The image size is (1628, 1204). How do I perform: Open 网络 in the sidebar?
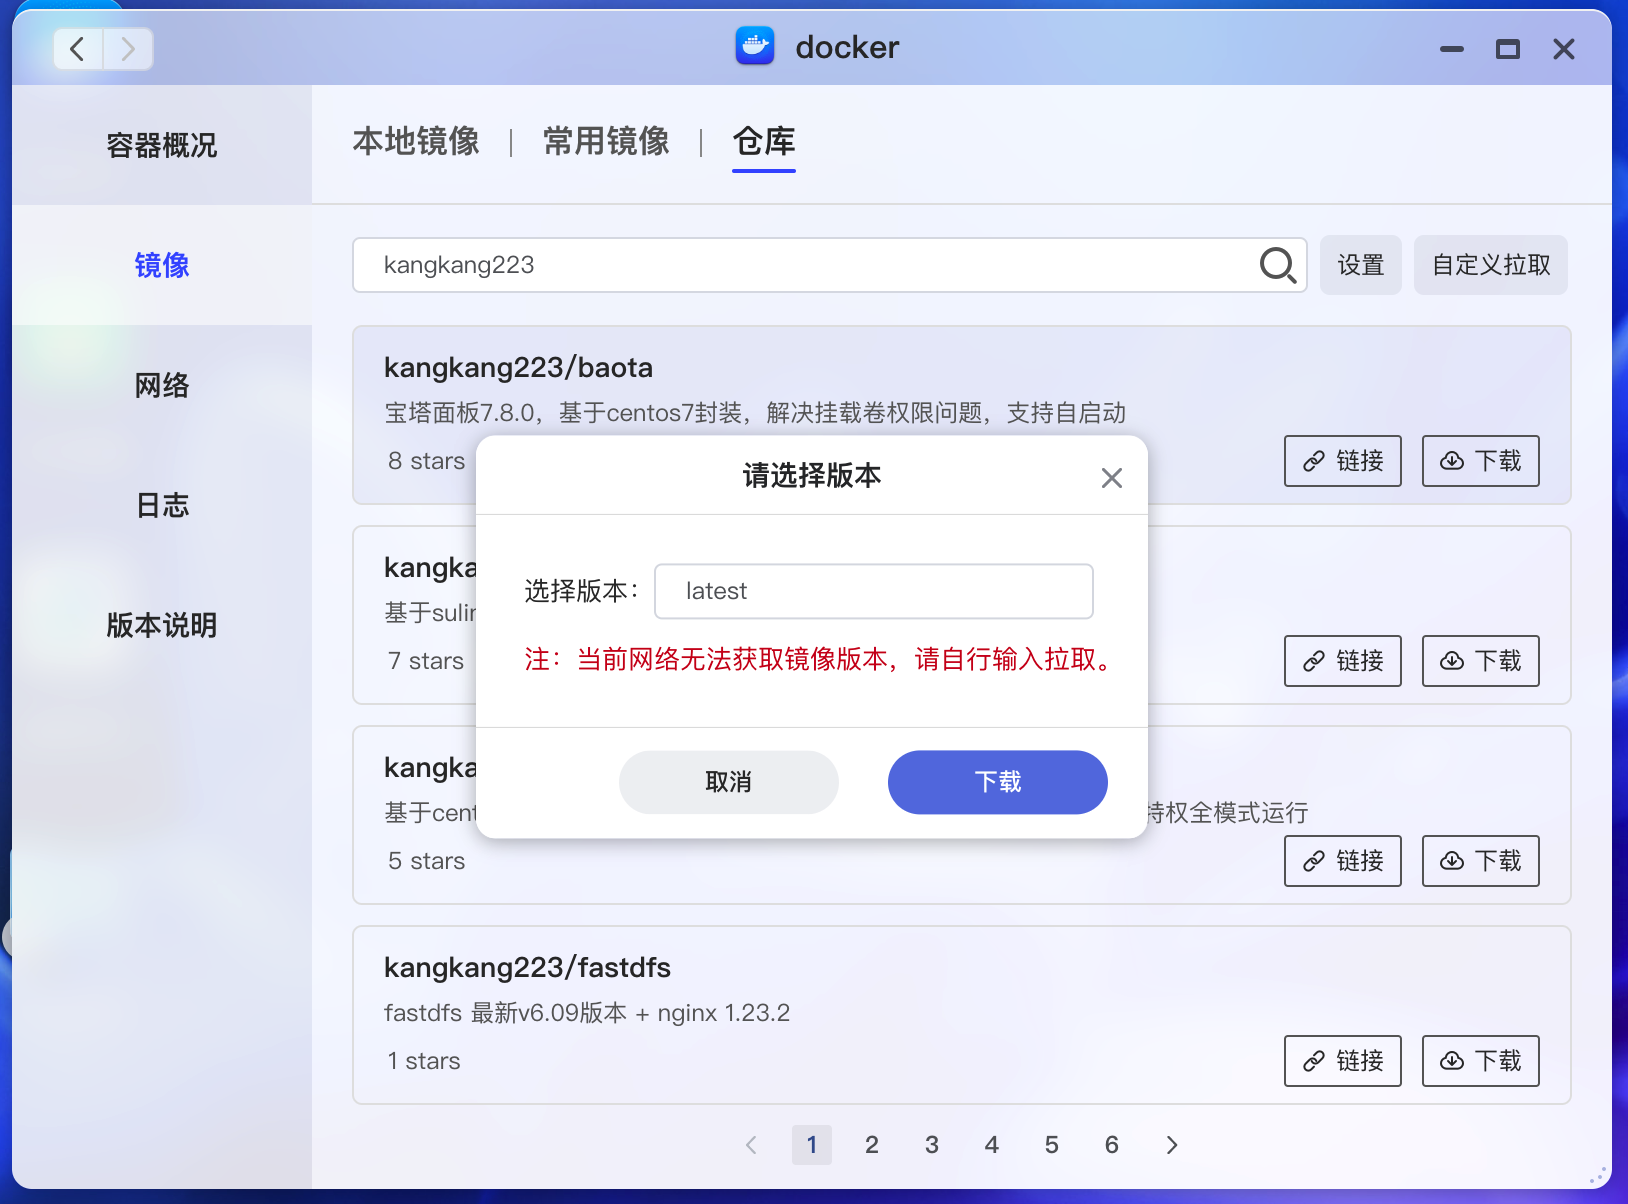[x=162, y=385]
